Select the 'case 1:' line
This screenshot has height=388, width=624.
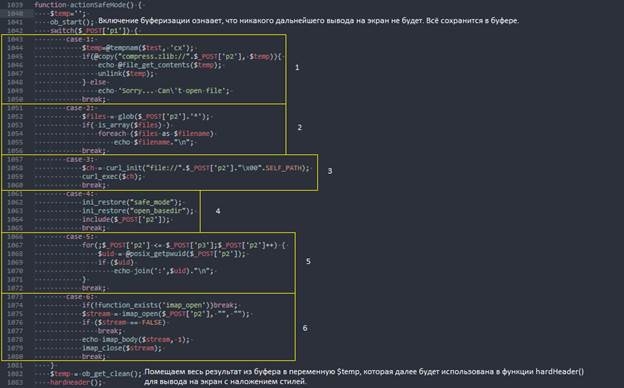[x=81, y=39]
